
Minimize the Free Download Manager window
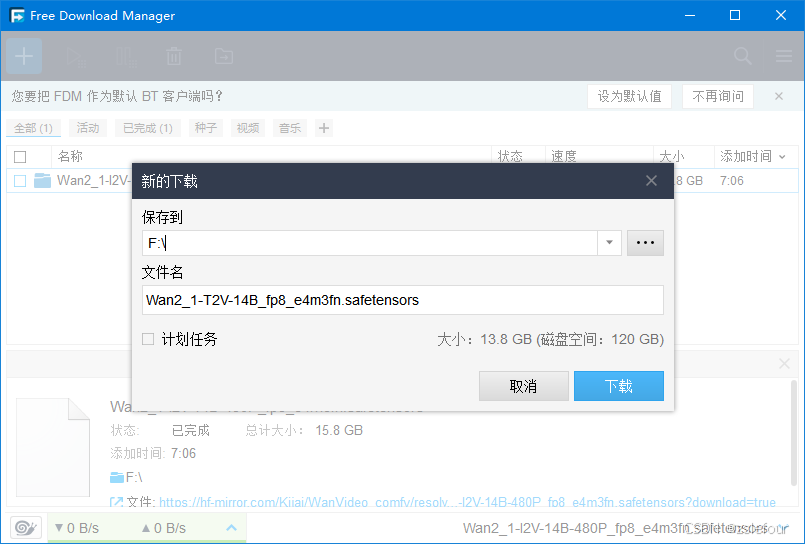tap(690, 15)
